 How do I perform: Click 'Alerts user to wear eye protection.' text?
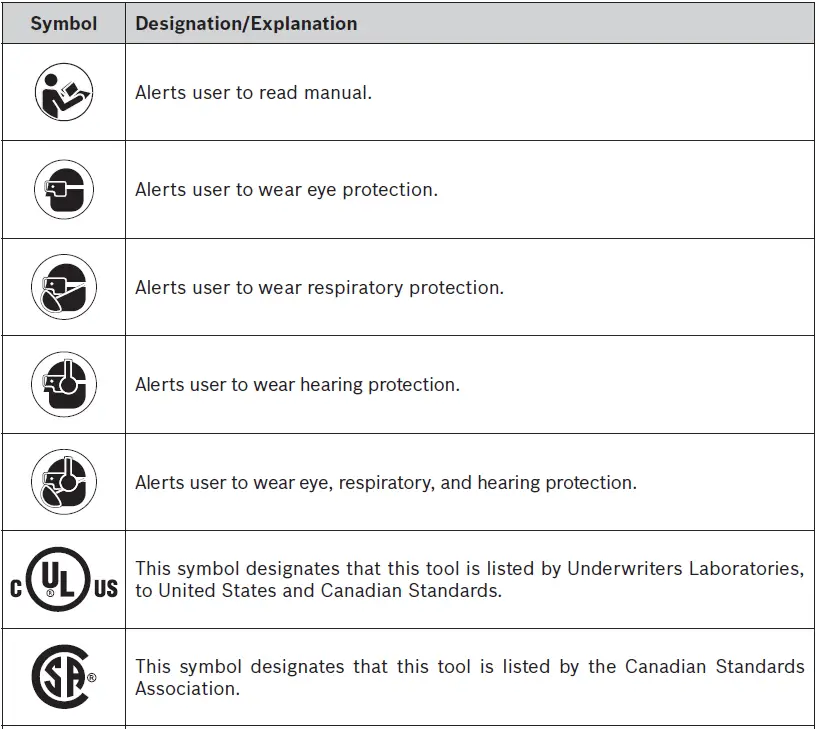(286, 190)
